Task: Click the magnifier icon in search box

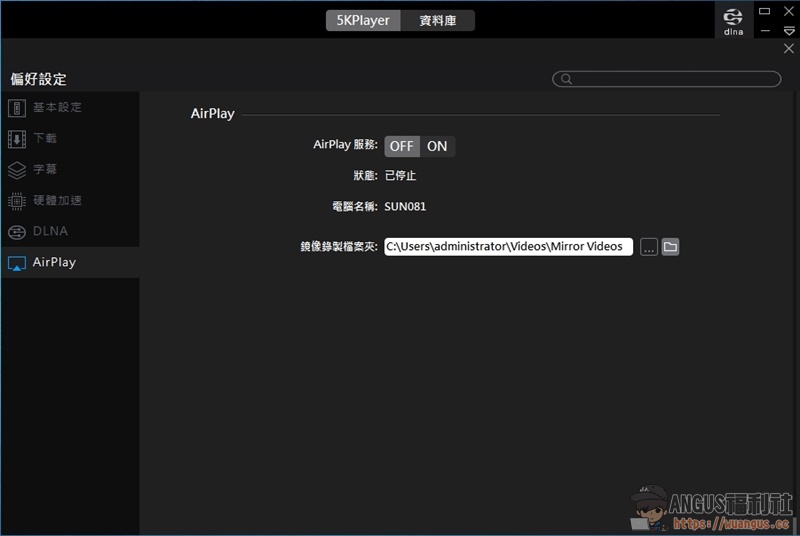Action: (566, 79)
